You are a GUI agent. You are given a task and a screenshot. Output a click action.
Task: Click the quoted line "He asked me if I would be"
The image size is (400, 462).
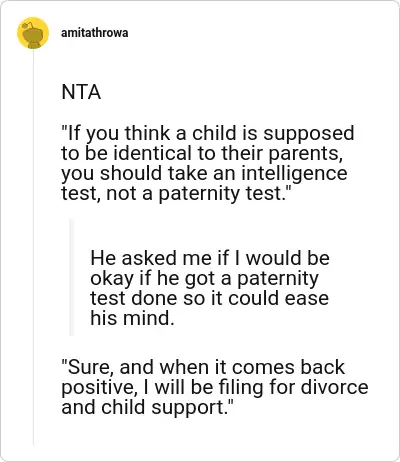210,258
